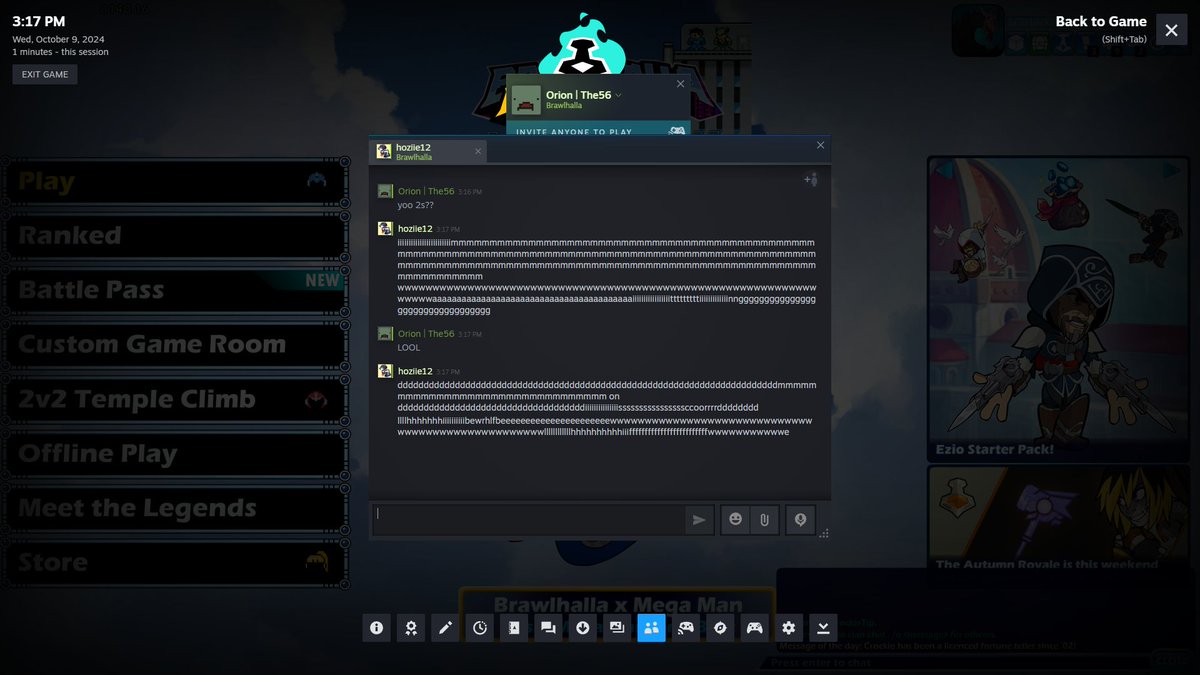1200x675 pixels.
Task: Open Custom Game Room in Brawlhalla menu
Action: [x=177, y=344]
